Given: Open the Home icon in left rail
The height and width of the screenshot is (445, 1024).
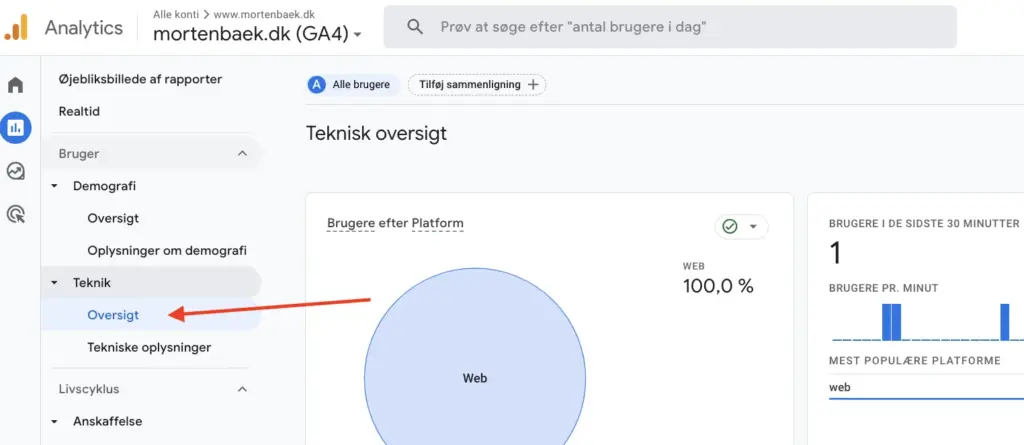Looking at the screenshot, I should (x=16, y=85).
